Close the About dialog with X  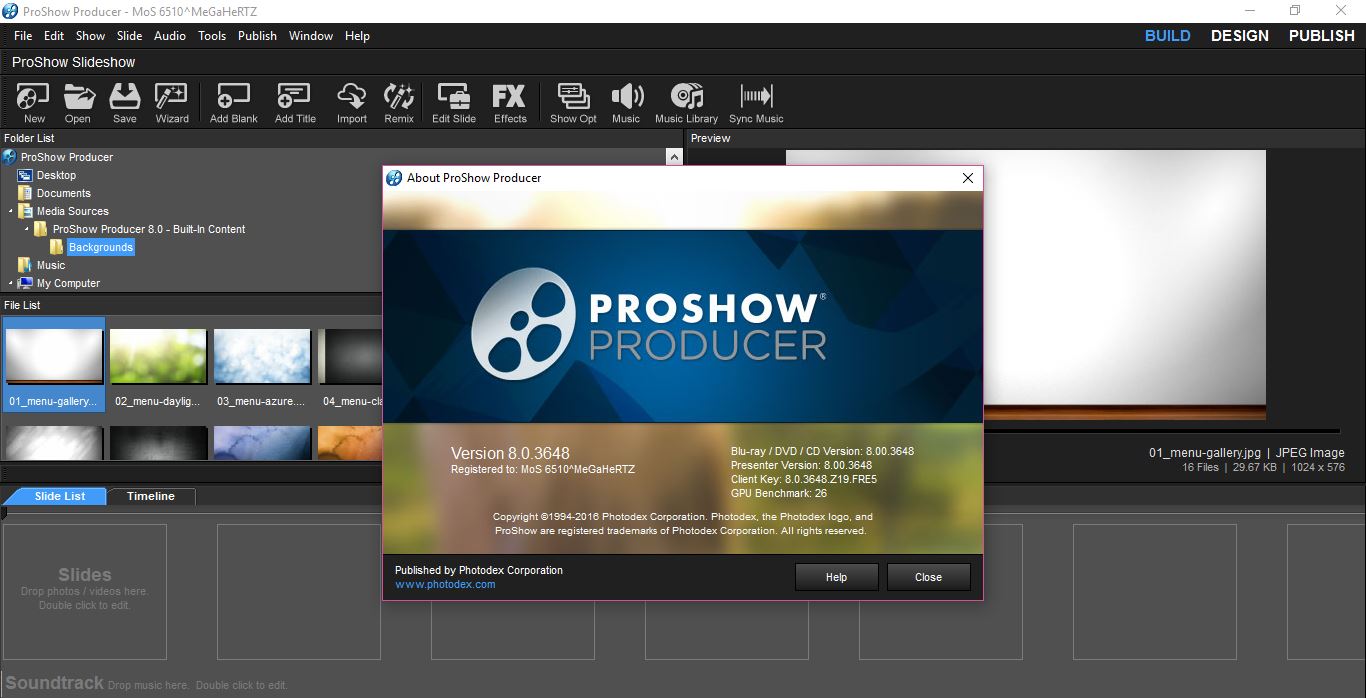[967, 178]
